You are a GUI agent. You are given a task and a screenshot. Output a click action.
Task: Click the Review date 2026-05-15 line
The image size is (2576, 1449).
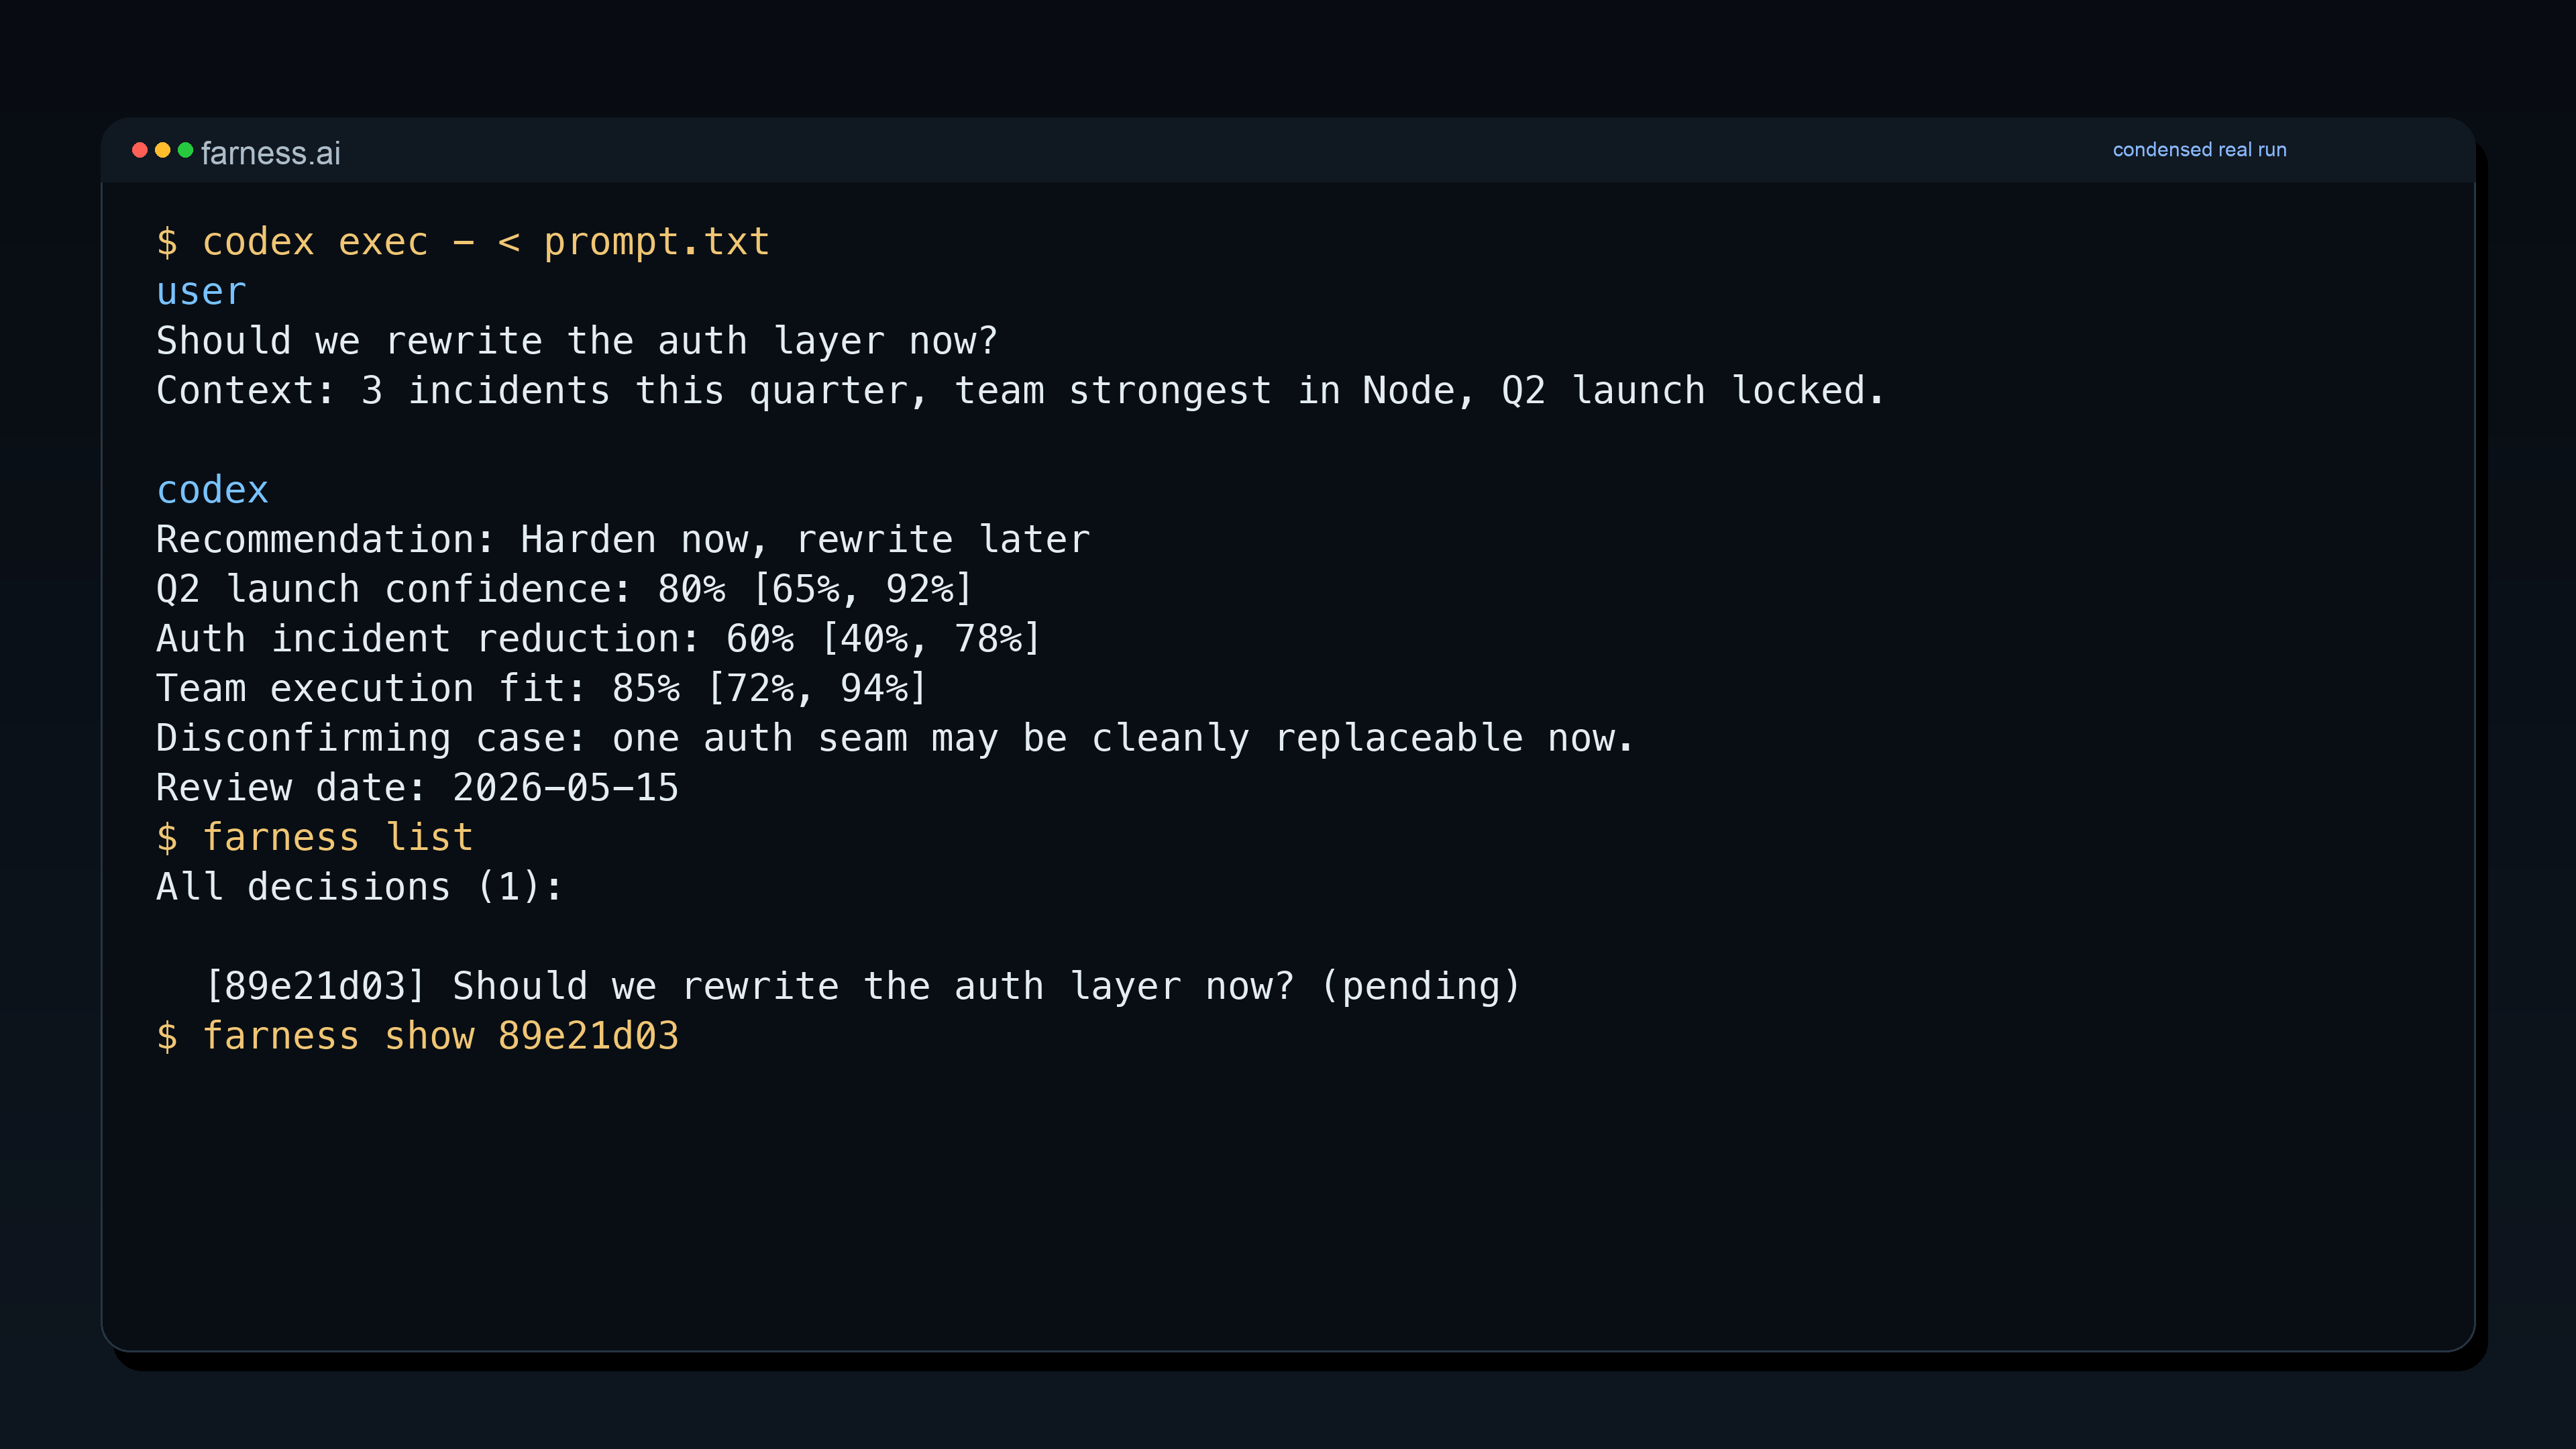417,788
